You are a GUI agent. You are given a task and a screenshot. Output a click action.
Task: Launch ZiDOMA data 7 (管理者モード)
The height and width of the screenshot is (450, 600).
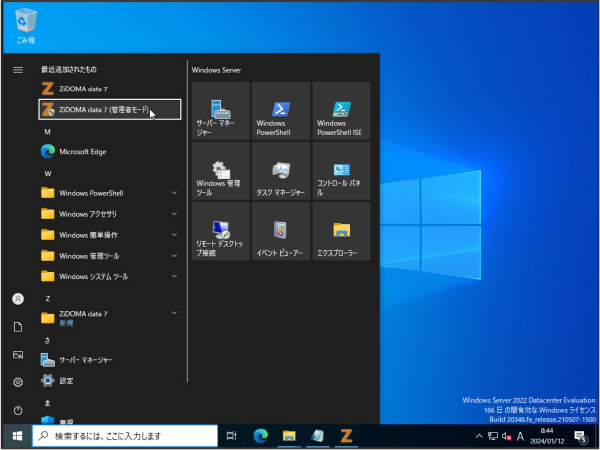110,109
